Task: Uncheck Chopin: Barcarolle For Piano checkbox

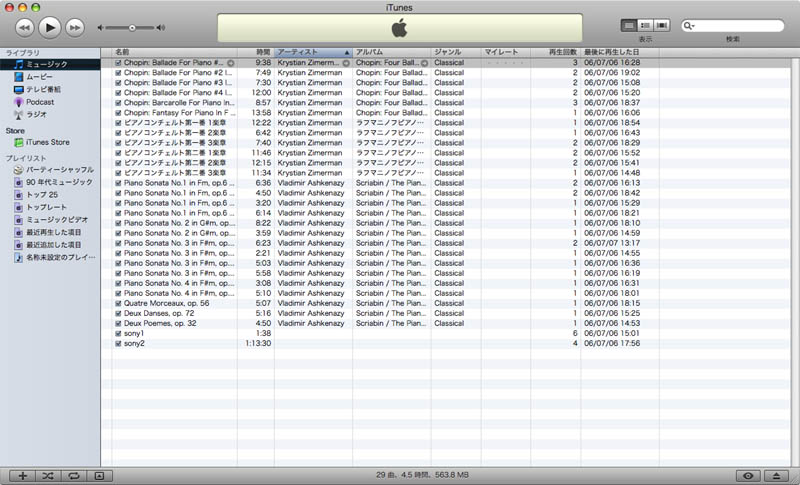Action: 119,103
